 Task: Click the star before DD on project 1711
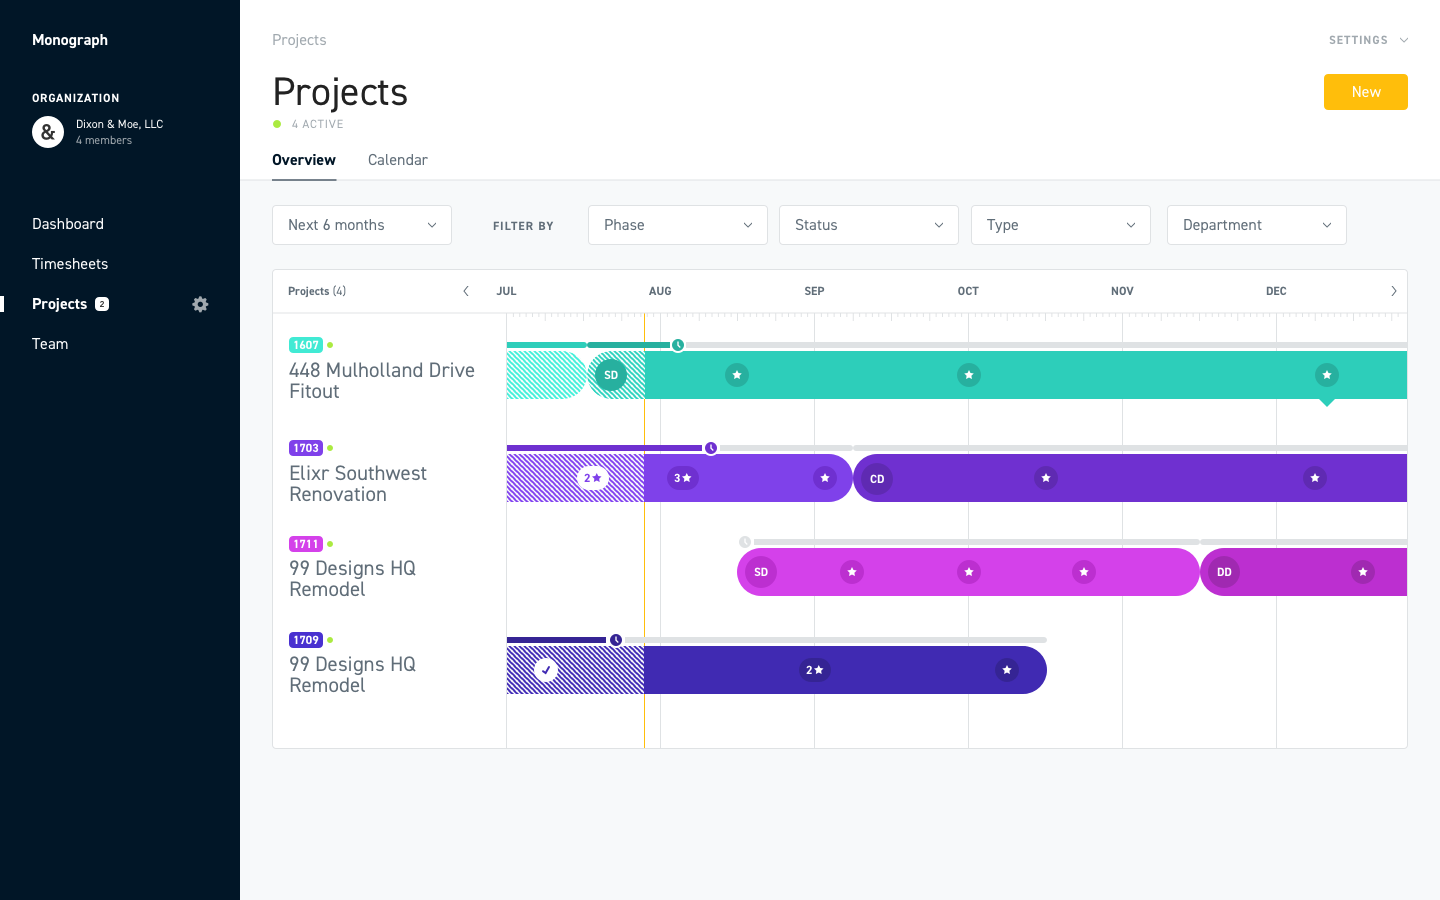(x=1084, y=572)
